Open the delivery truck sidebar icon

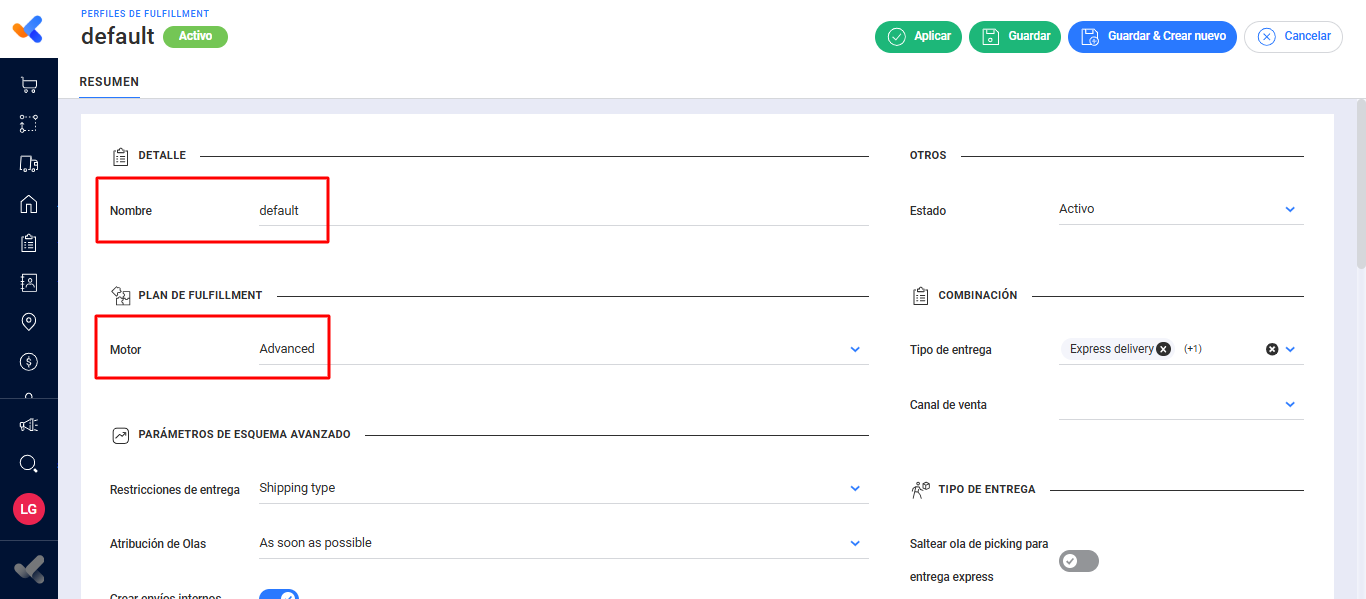coord(29,164)
